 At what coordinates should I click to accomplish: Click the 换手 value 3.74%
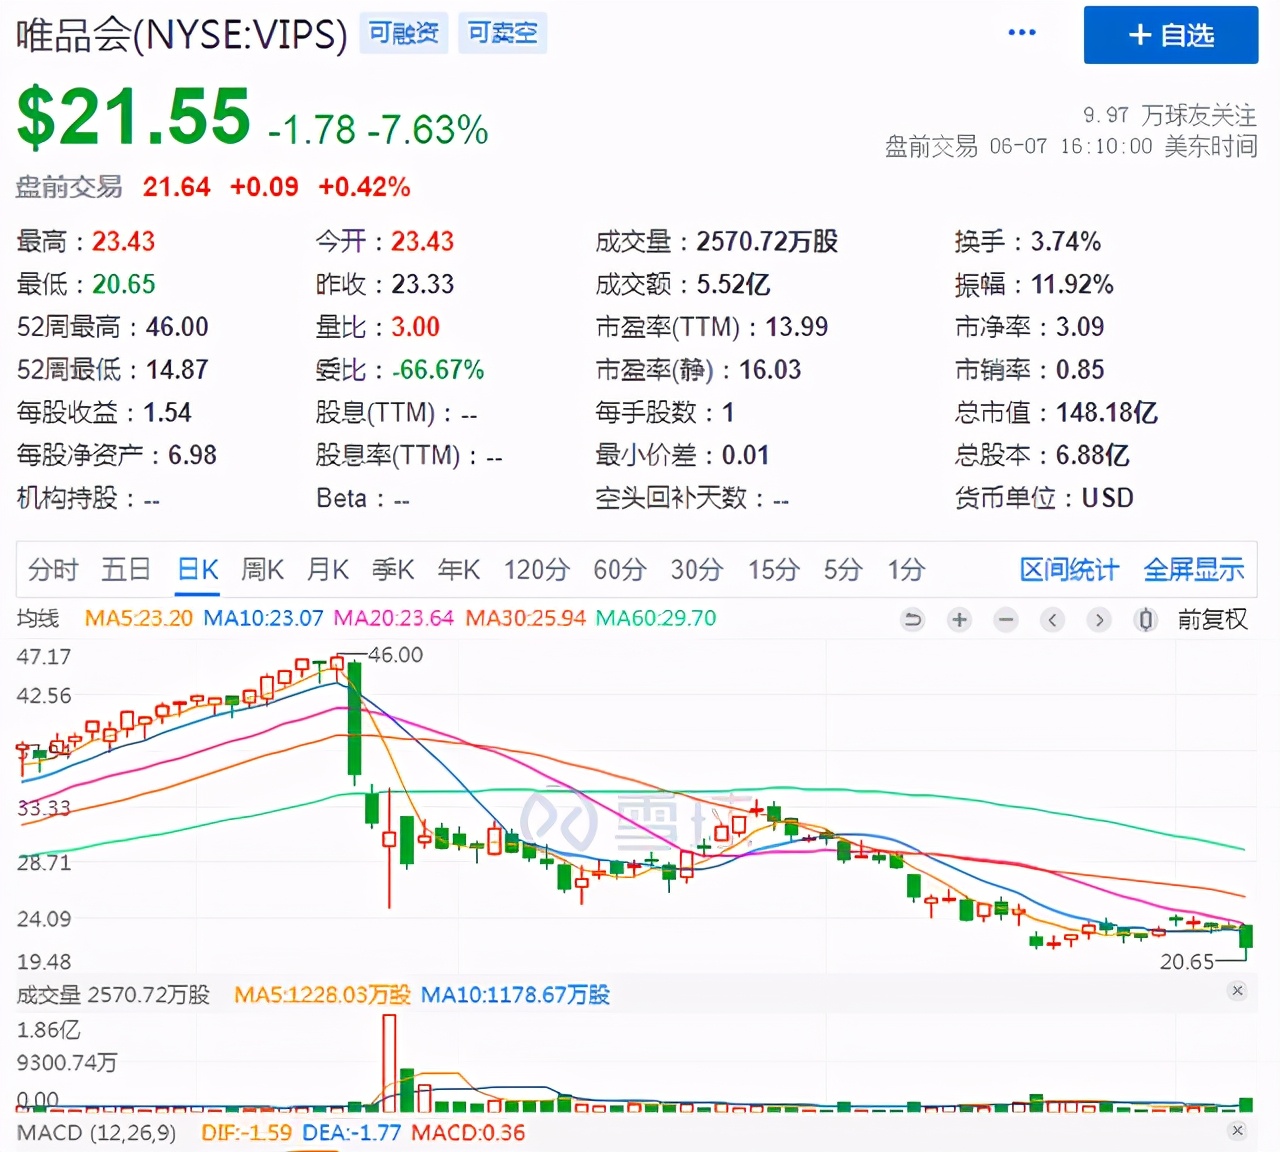(x=1066, y=241)
